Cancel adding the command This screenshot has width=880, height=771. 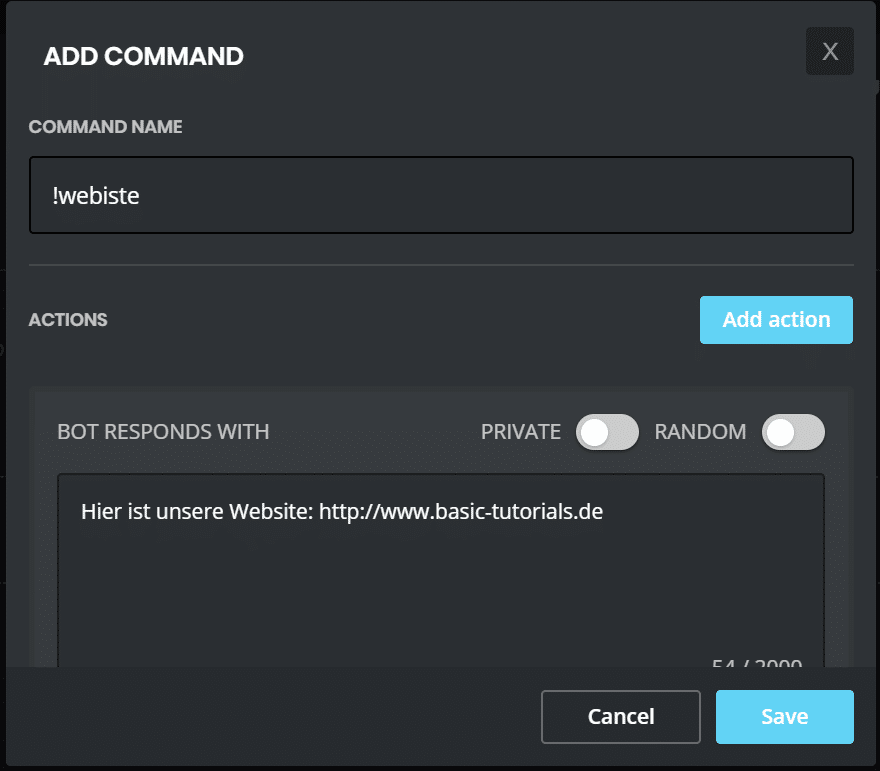point(620,716)
